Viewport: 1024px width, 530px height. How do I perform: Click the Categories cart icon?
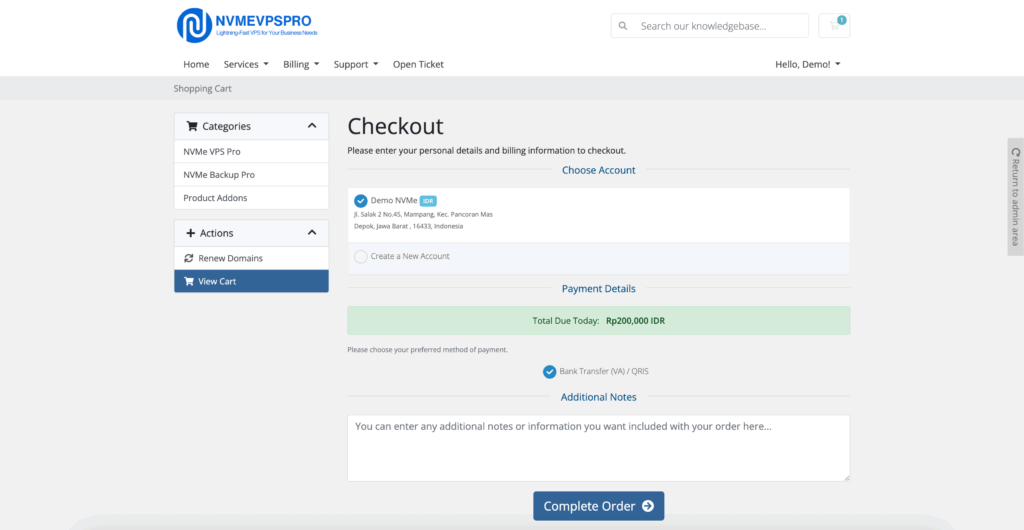point(192,126)
